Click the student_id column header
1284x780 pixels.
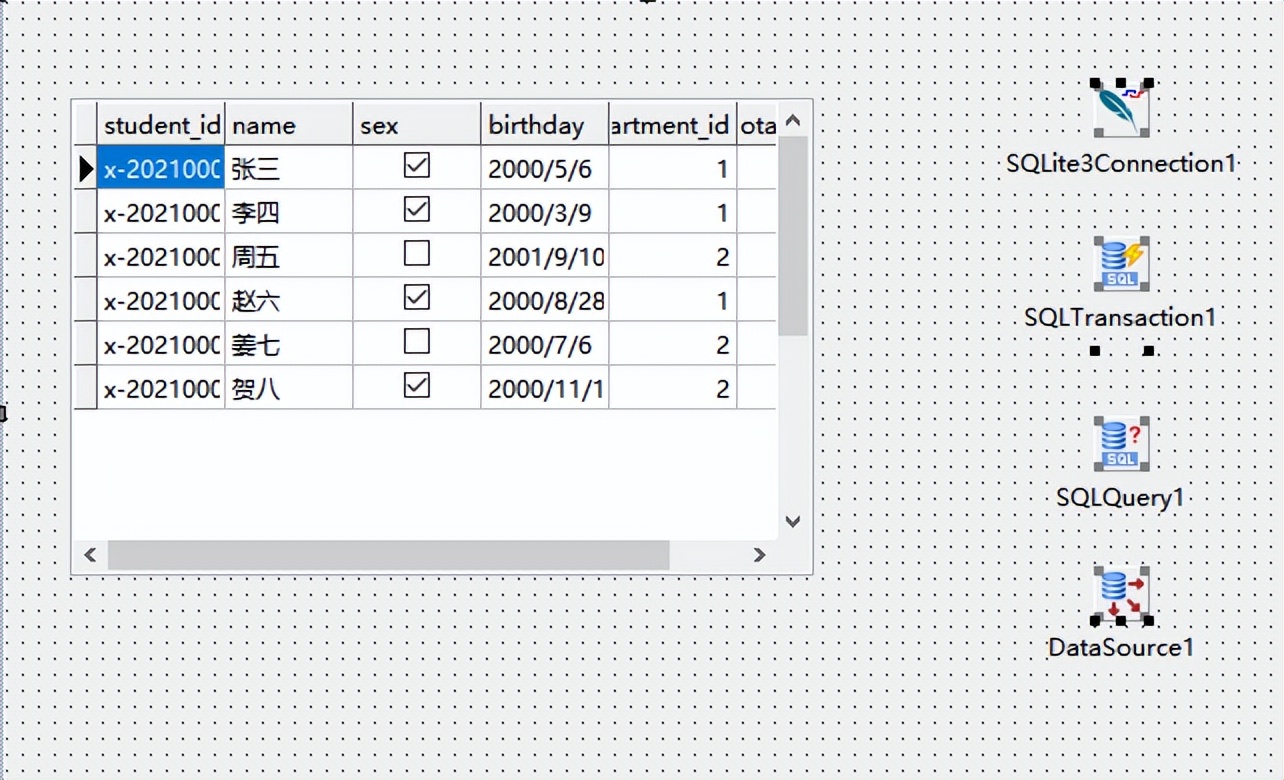(x=162, y=123)
